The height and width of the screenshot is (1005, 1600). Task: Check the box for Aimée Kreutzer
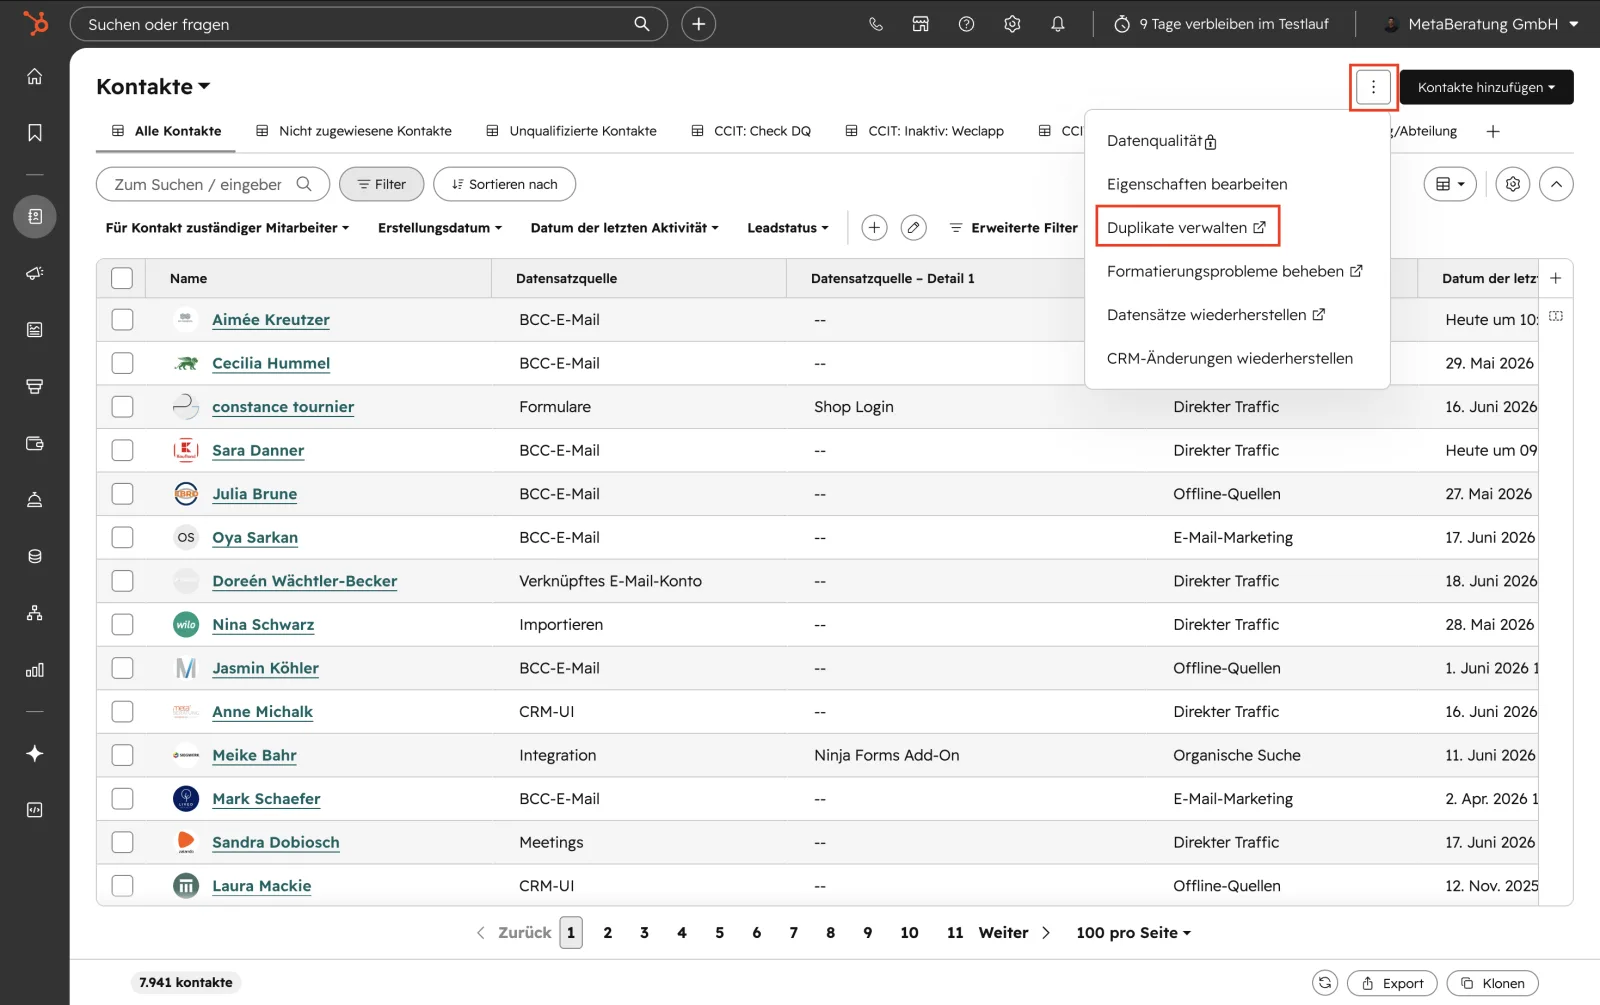(122, 320)
